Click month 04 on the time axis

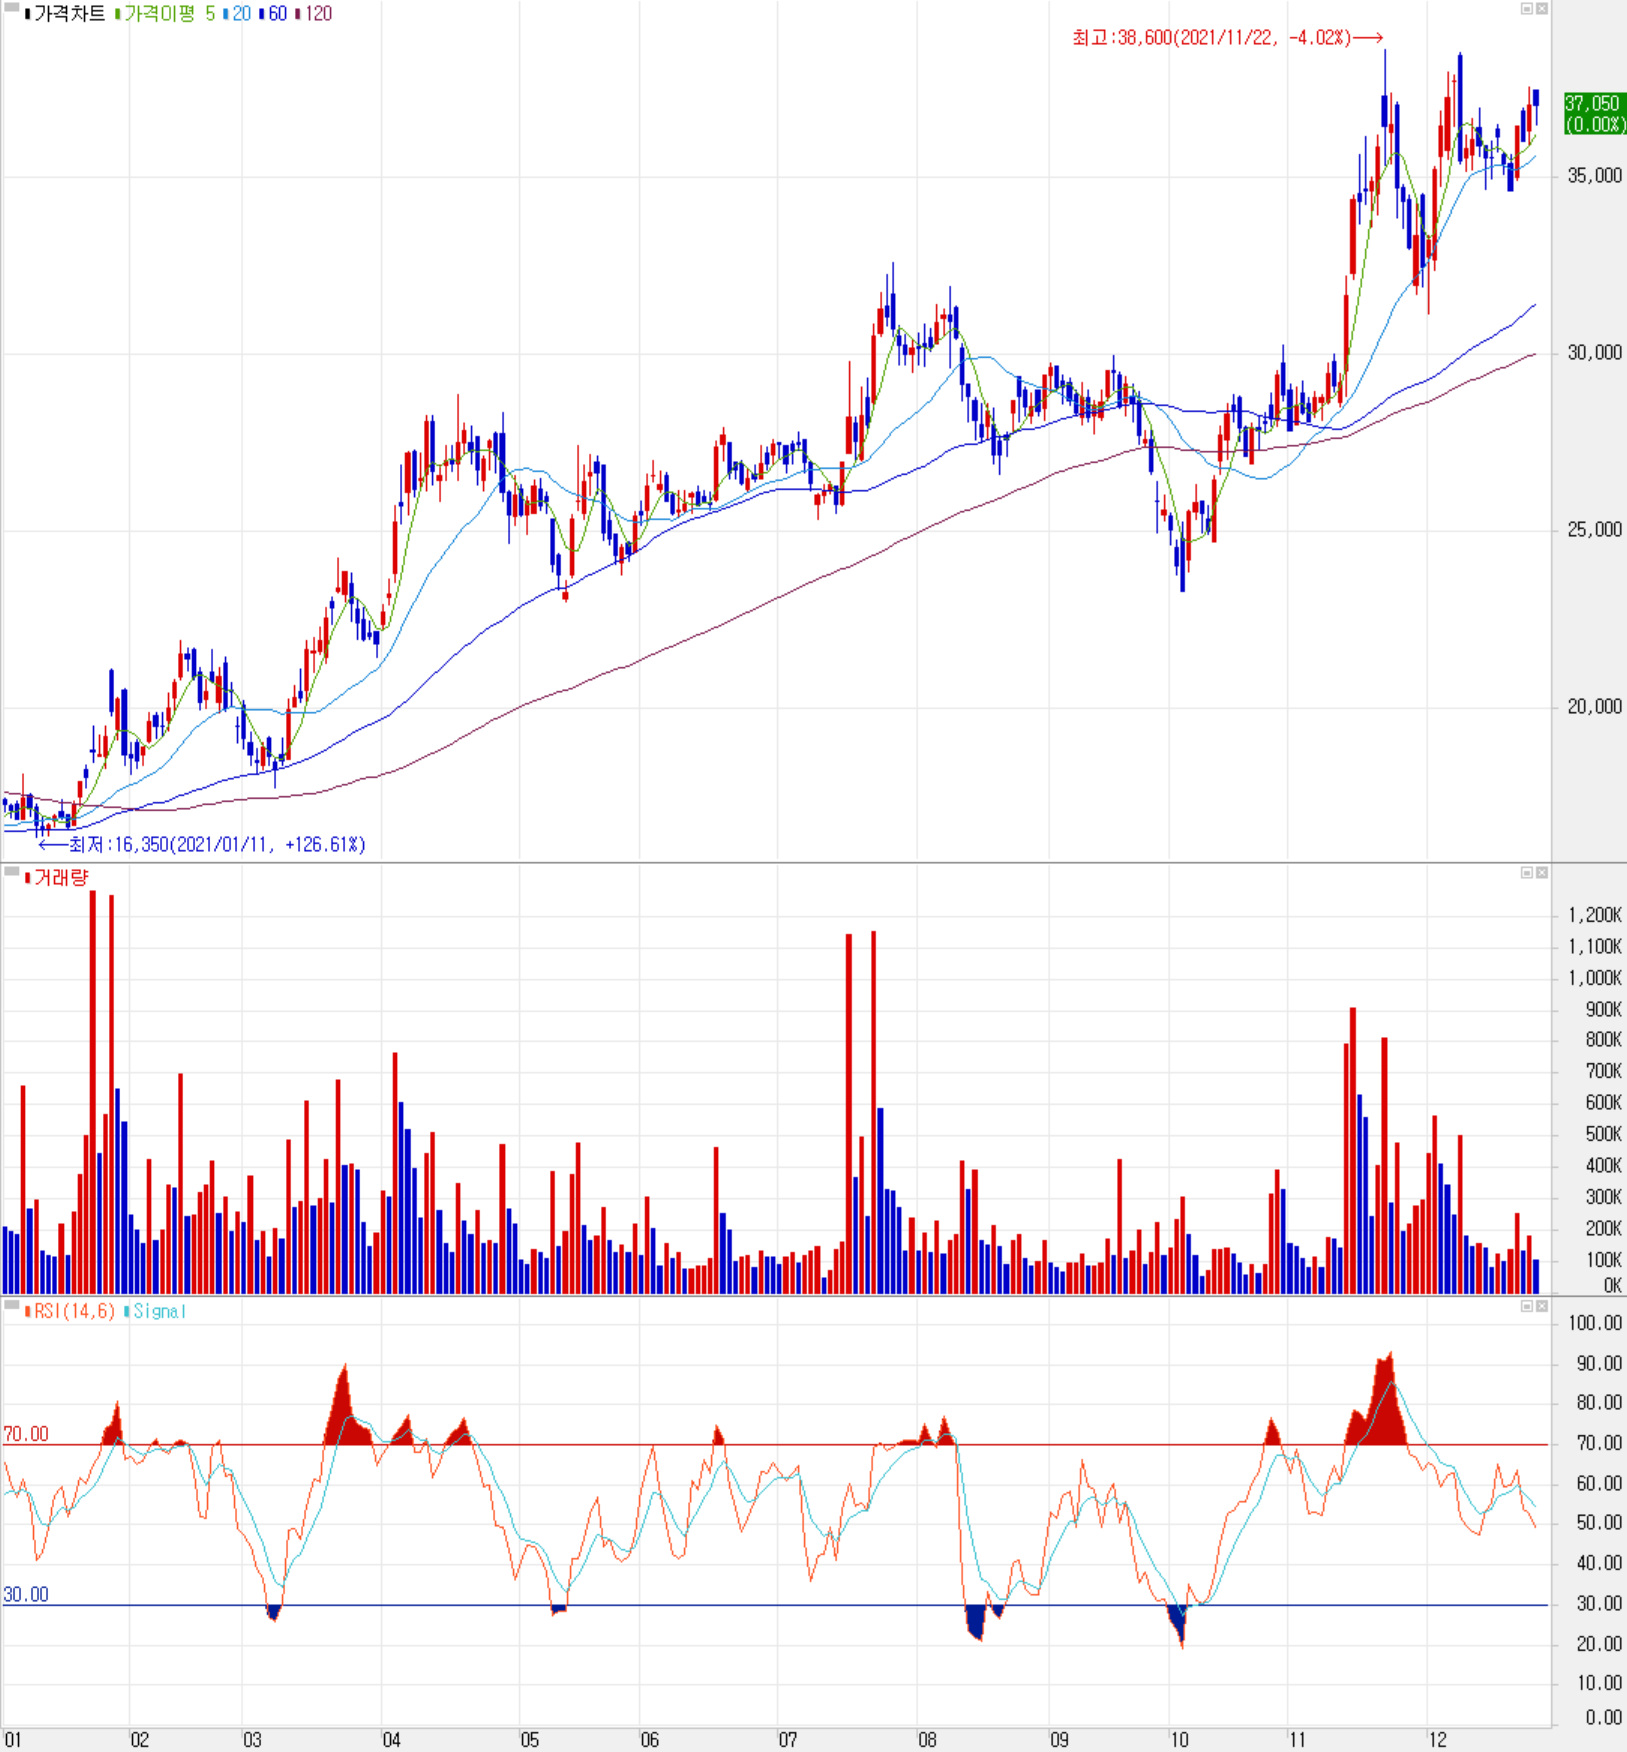point(391,1740)
